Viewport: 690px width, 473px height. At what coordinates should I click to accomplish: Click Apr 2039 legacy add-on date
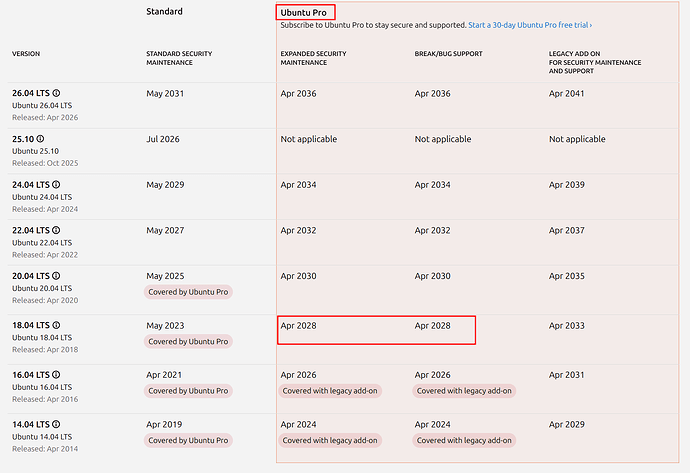click(x=566, y=185)
